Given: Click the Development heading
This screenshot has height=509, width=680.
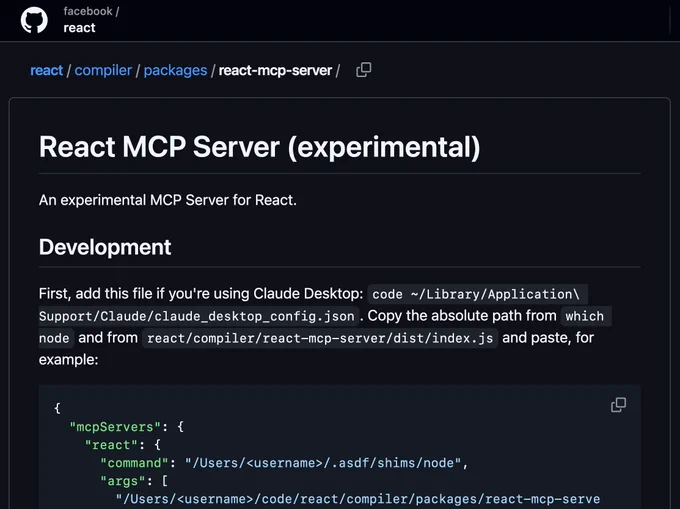Looking at the screenshot, I should (105, 247).
